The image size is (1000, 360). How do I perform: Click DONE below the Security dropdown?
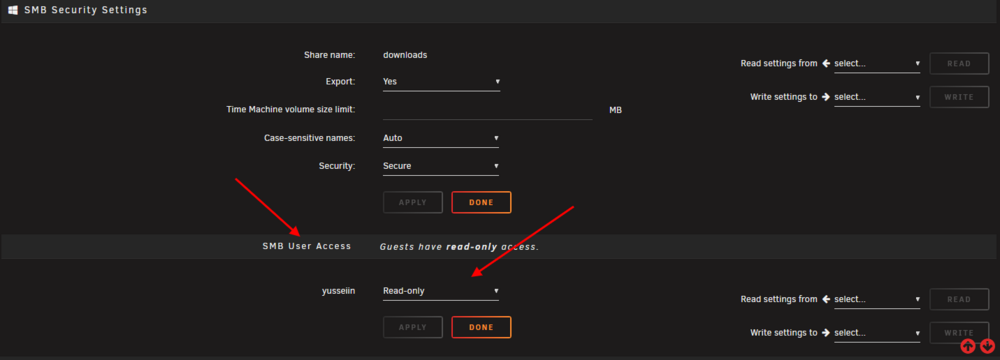click(x=482, y=202)
